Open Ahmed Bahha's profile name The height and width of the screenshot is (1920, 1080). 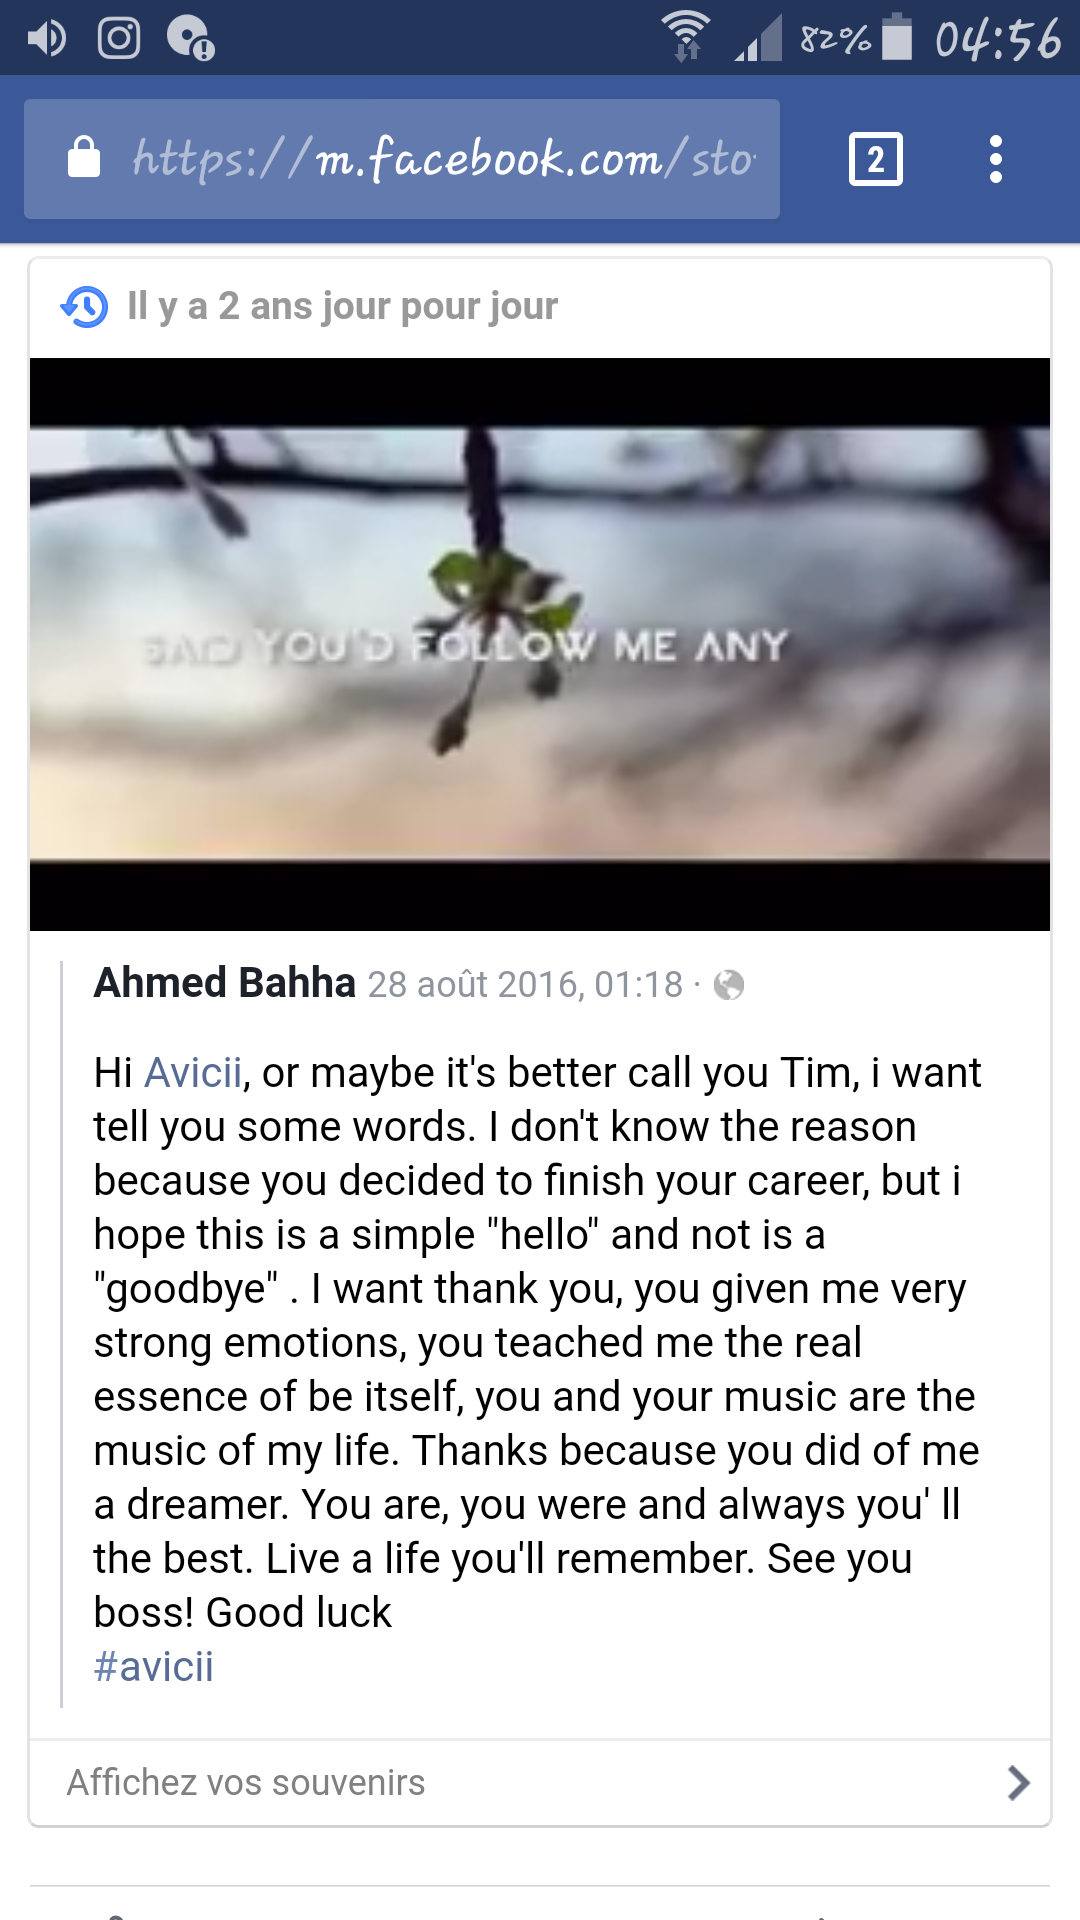[x=225, y=983]
